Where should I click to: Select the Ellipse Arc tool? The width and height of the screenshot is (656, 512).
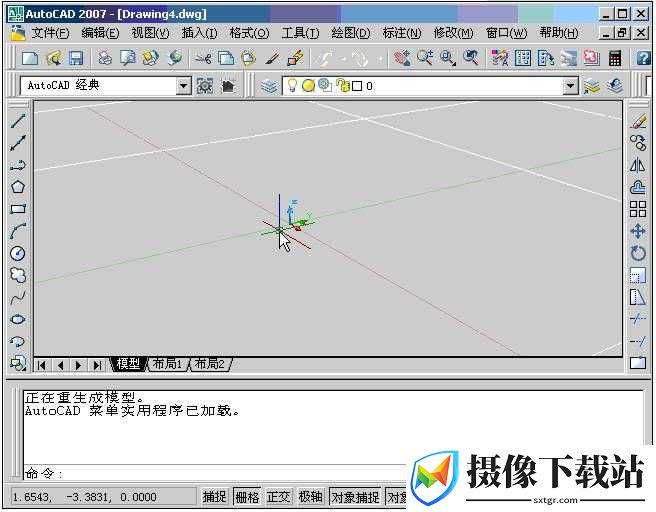(x=18, y=342)
